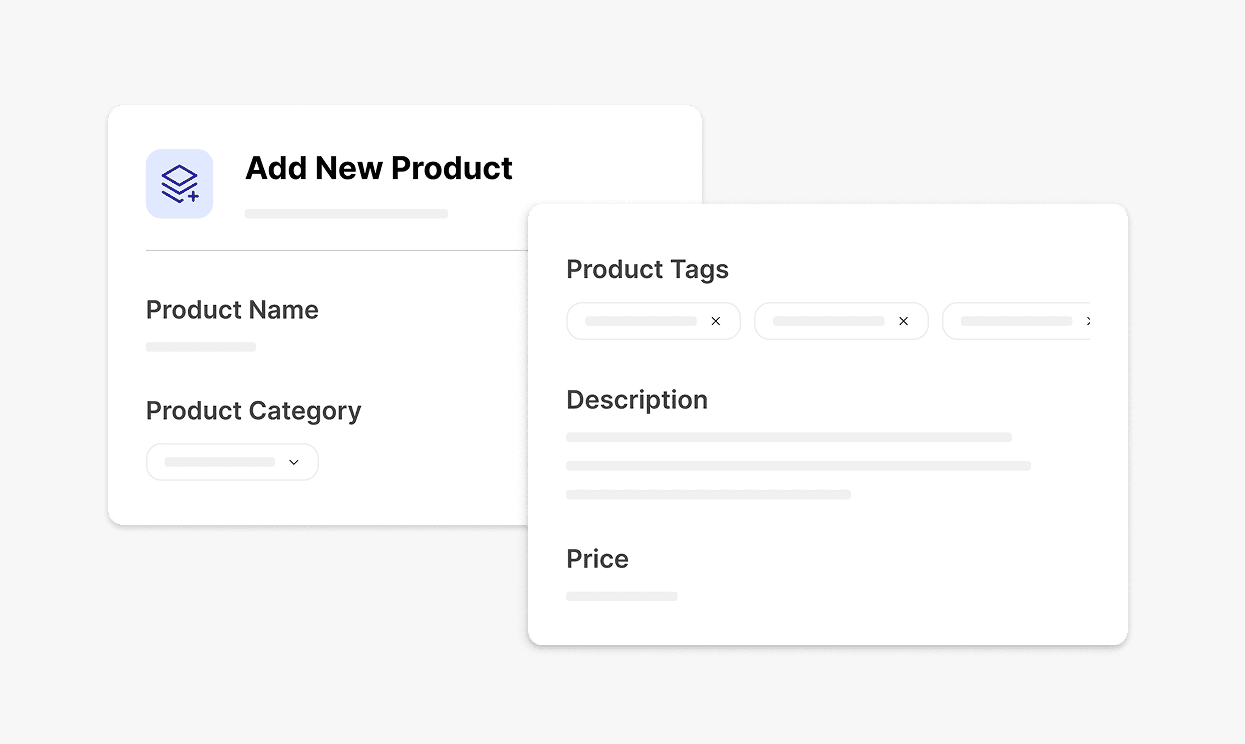The height and width of the screenshot is (744, 1245).
Task: Focus the Product Name input field
Action: pos(201,347)
